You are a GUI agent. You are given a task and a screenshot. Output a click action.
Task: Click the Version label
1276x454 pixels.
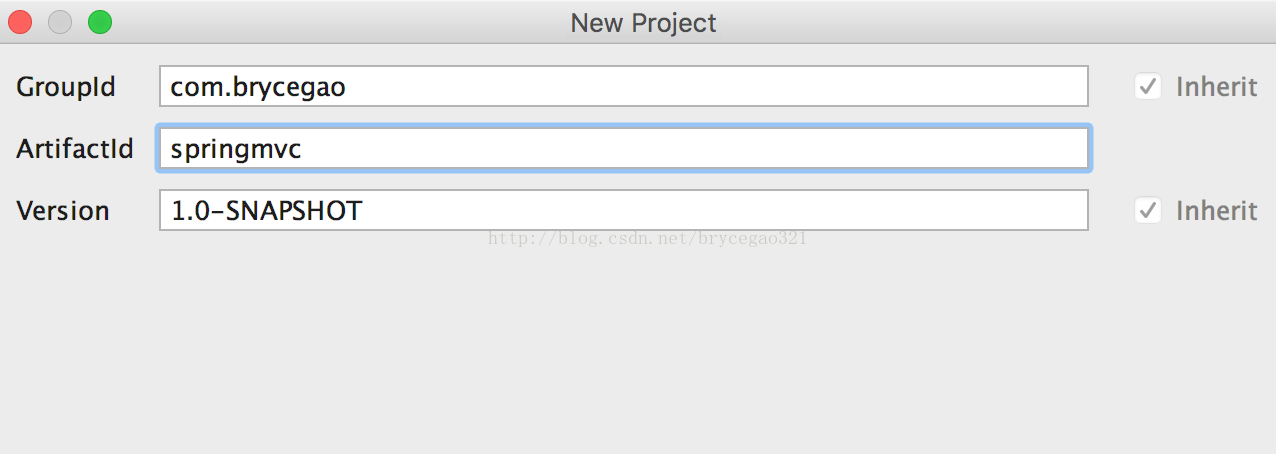[63, 211]
